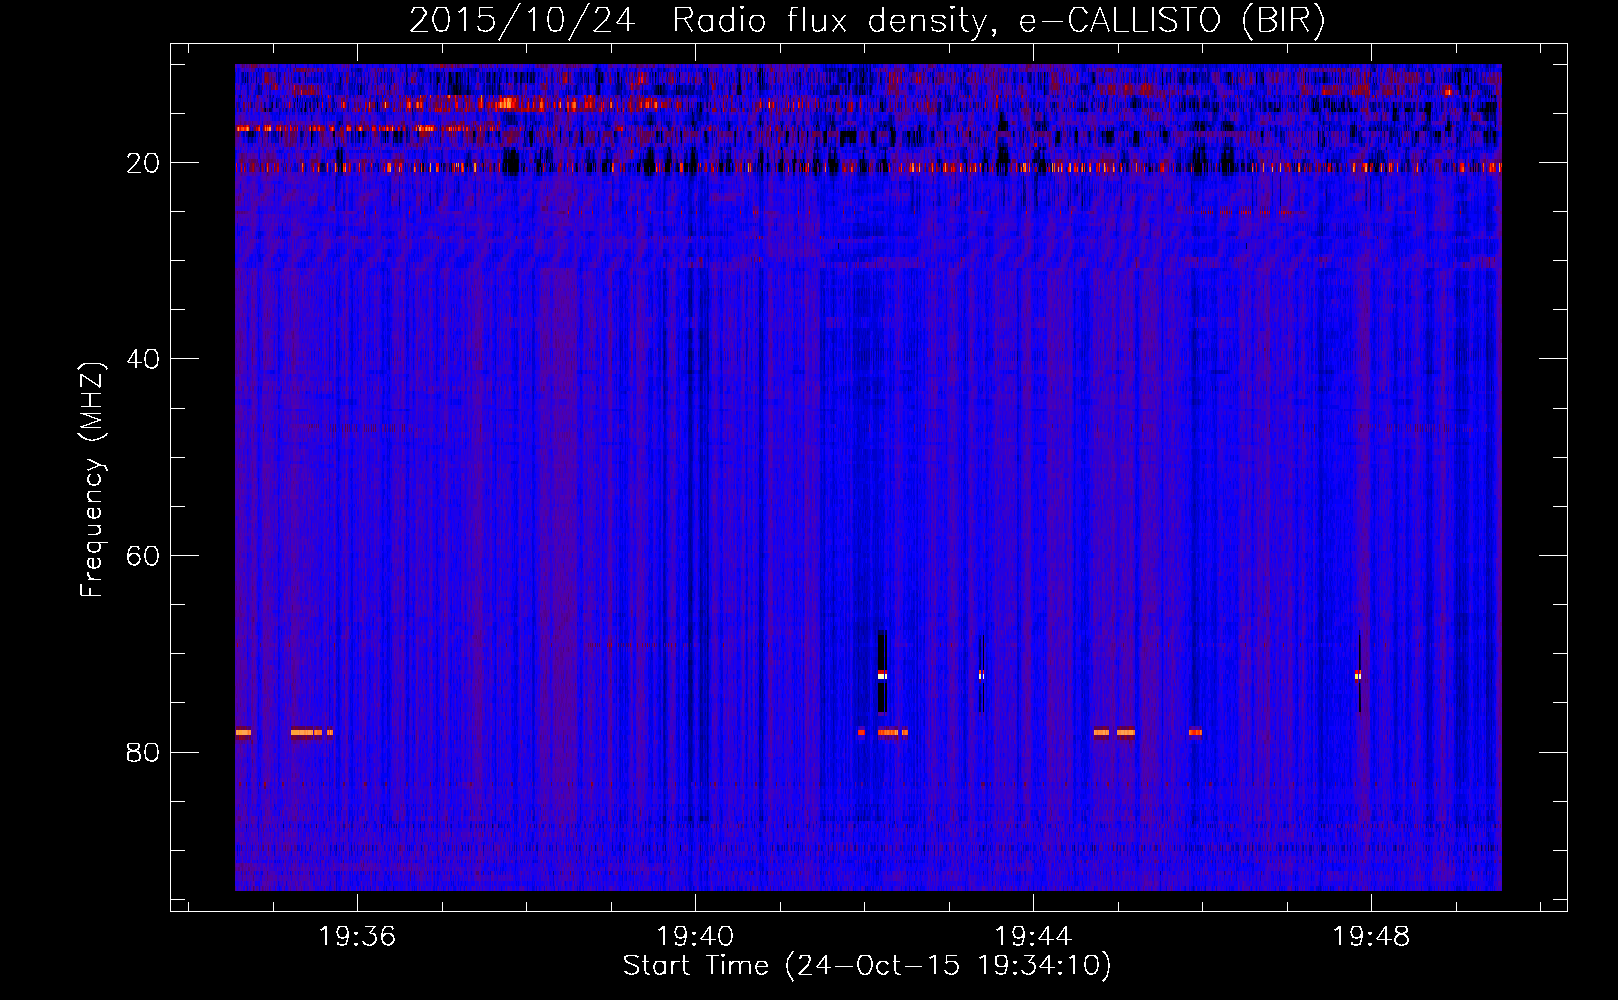Click the 60 MHz frequency tick label

[x=143, y=556]
